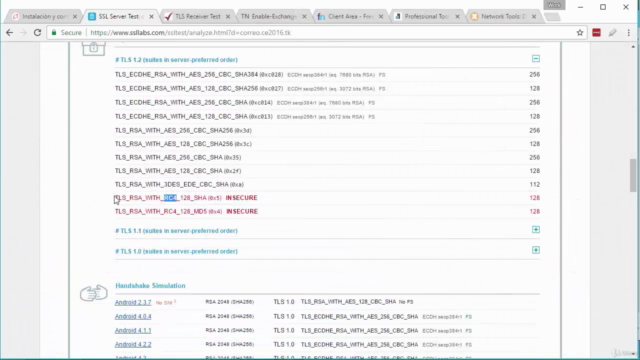Close the TN Enable-Exchange tab

tap(304, 17)
